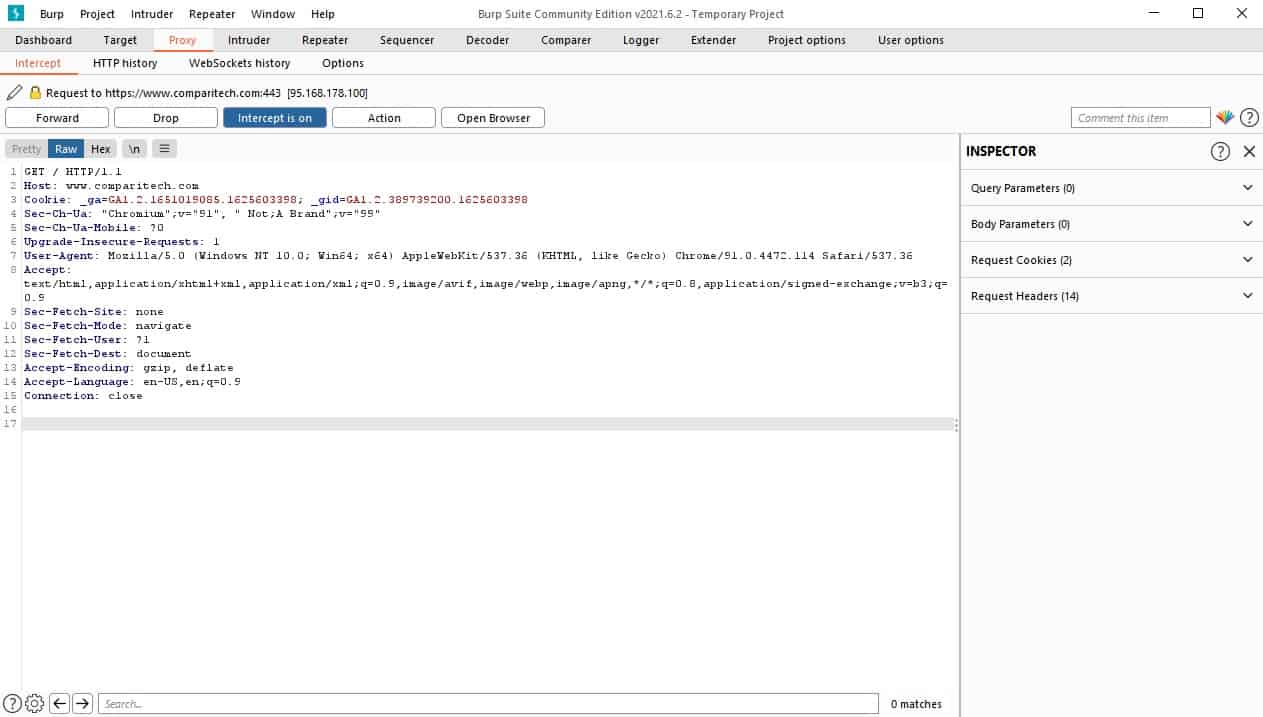Screen dimensions: 1263x717
Task: Toggle the Intercept is on button
Action: [x=275, y=118]
